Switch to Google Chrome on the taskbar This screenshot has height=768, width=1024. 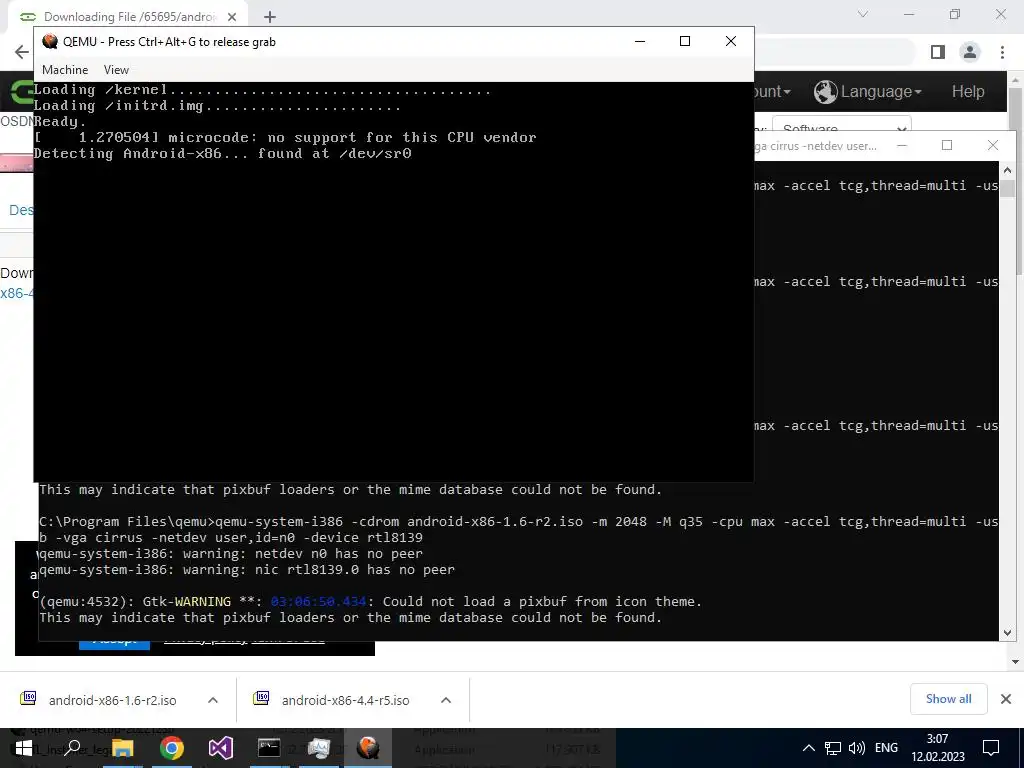[172, 748]
